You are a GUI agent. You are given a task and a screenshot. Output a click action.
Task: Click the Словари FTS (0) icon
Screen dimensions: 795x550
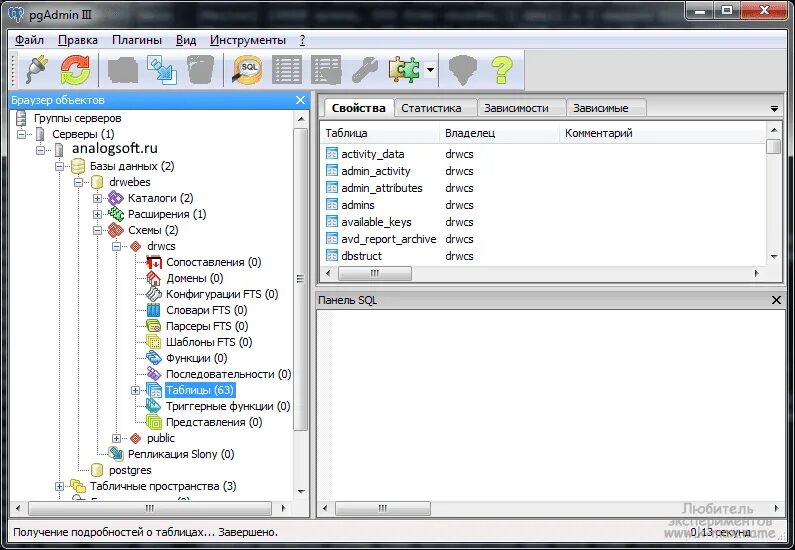point(154,310)
